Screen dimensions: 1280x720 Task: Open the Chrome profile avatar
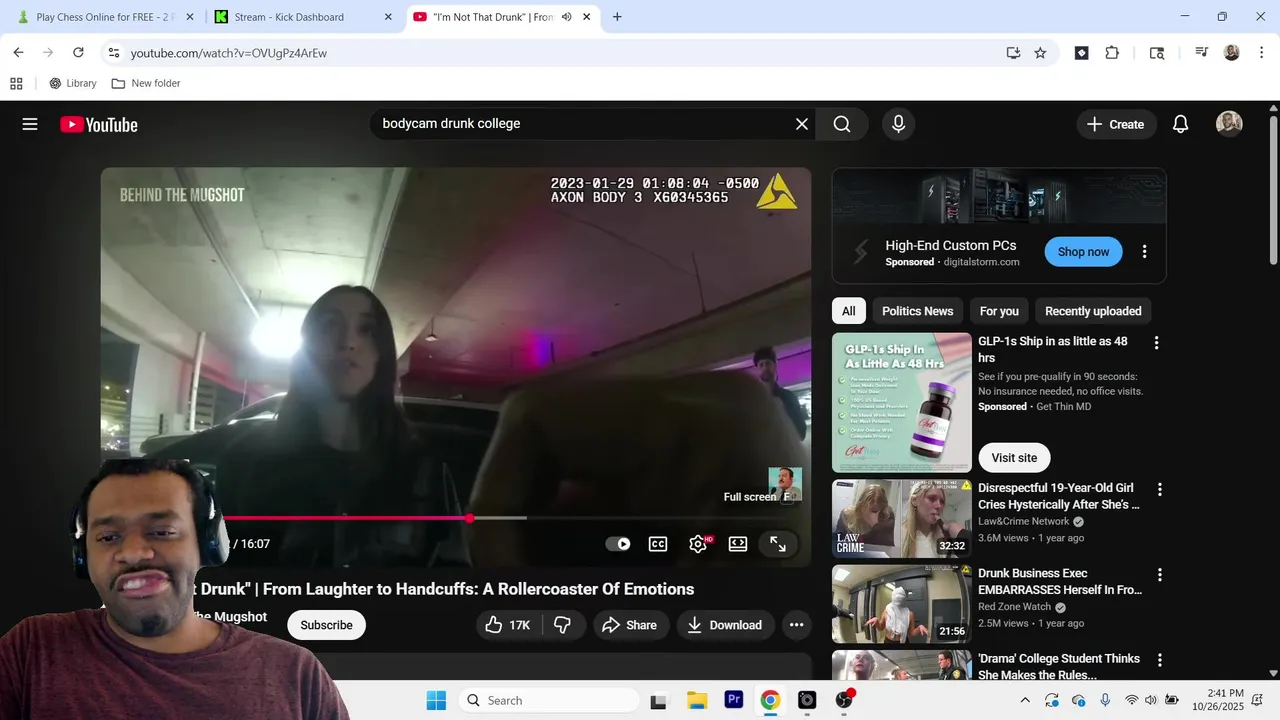coord(1231,53)
